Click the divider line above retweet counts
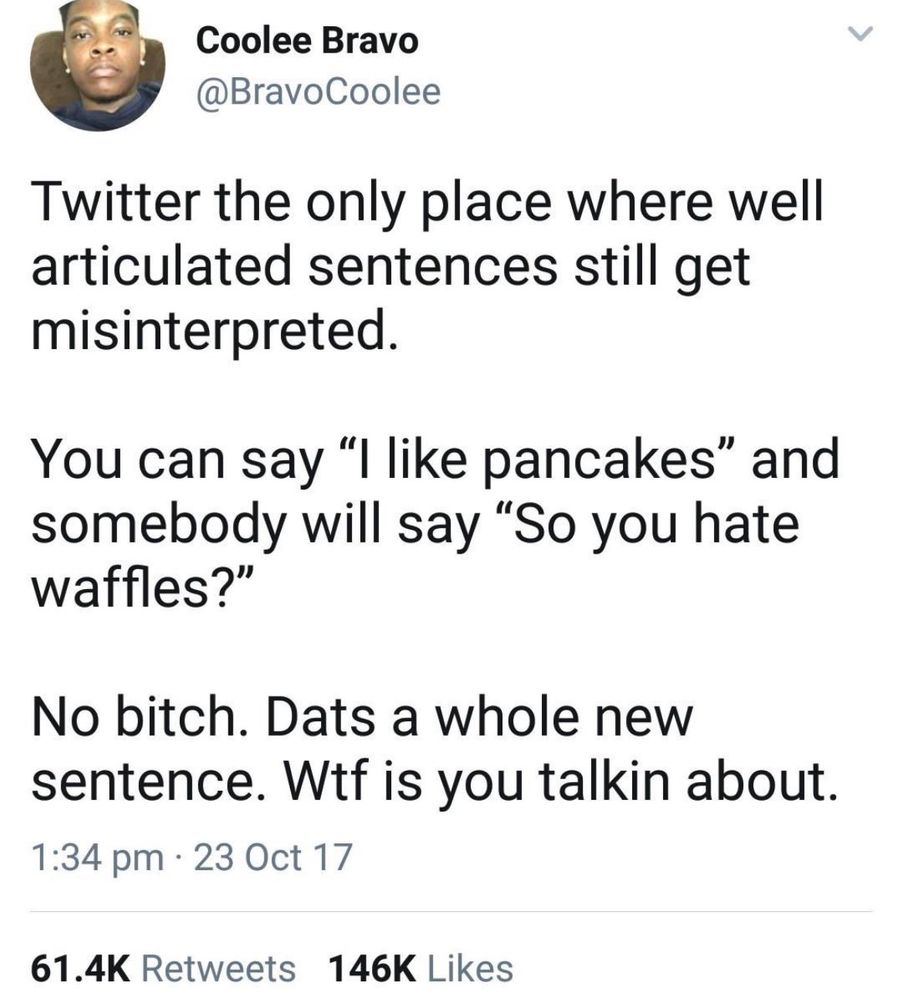Image resolution: width=903 pixels, height=1000 pixels. click(451, 907)
